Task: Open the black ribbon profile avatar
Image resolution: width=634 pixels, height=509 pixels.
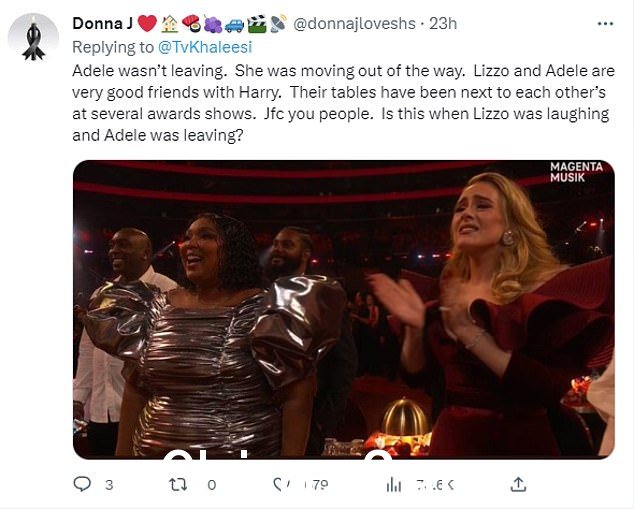Action: (33, 39)
